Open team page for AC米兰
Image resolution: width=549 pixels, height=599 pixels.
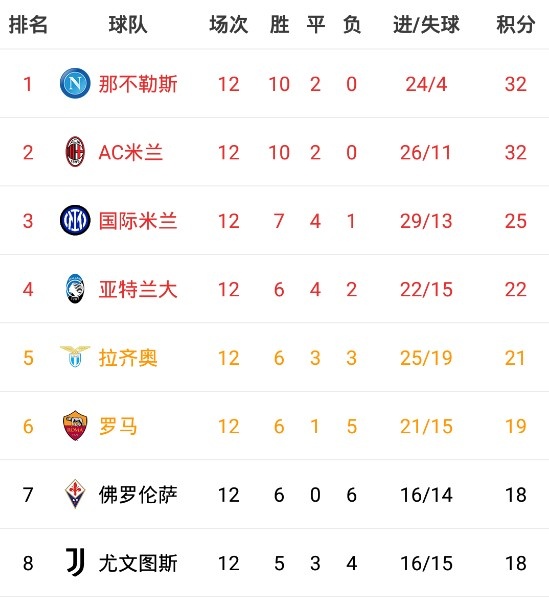coord(131,152)
